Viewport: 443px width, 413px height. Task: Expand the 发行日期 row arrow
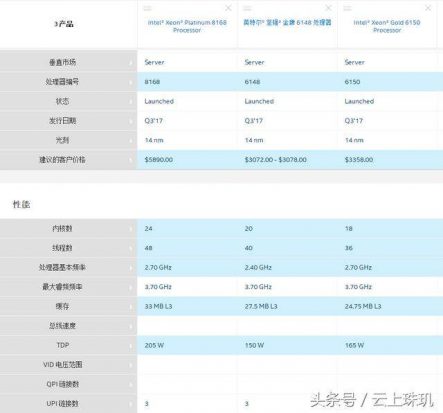point(131,121)
